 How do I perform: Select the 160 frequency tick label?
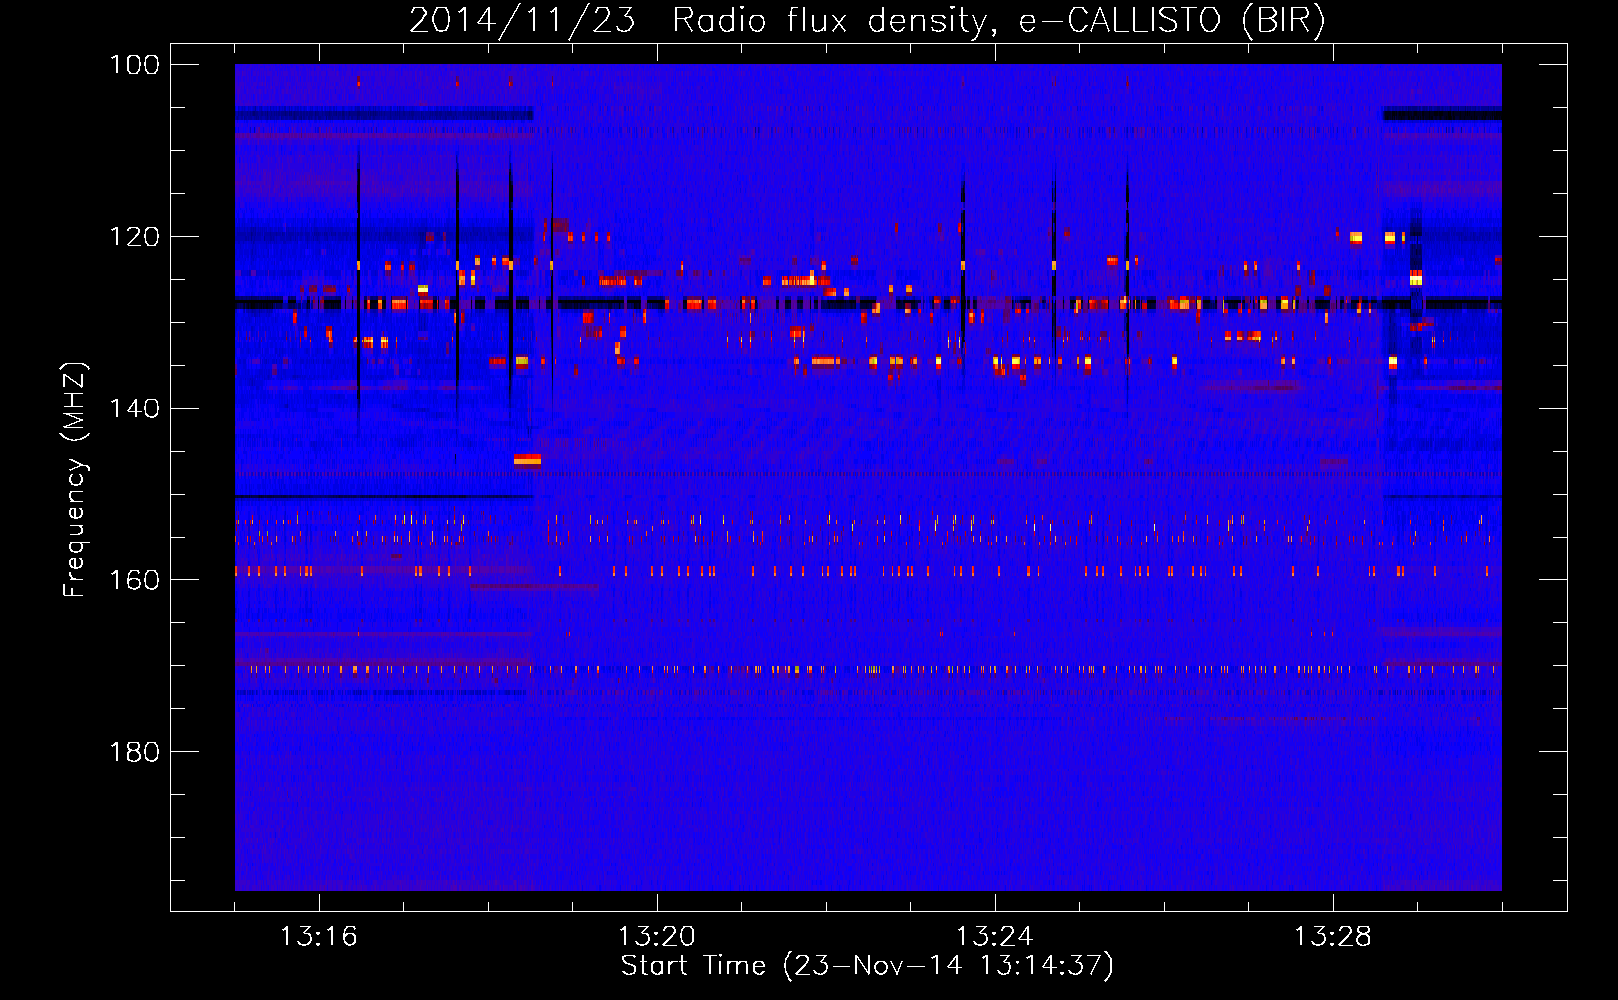136,581
